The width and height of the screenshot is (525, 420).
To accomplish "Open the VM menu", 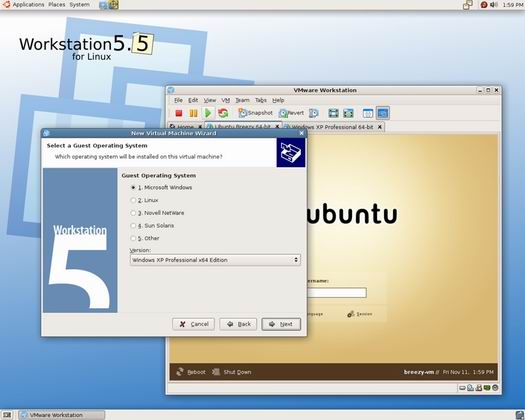I will tap(226, 100).
